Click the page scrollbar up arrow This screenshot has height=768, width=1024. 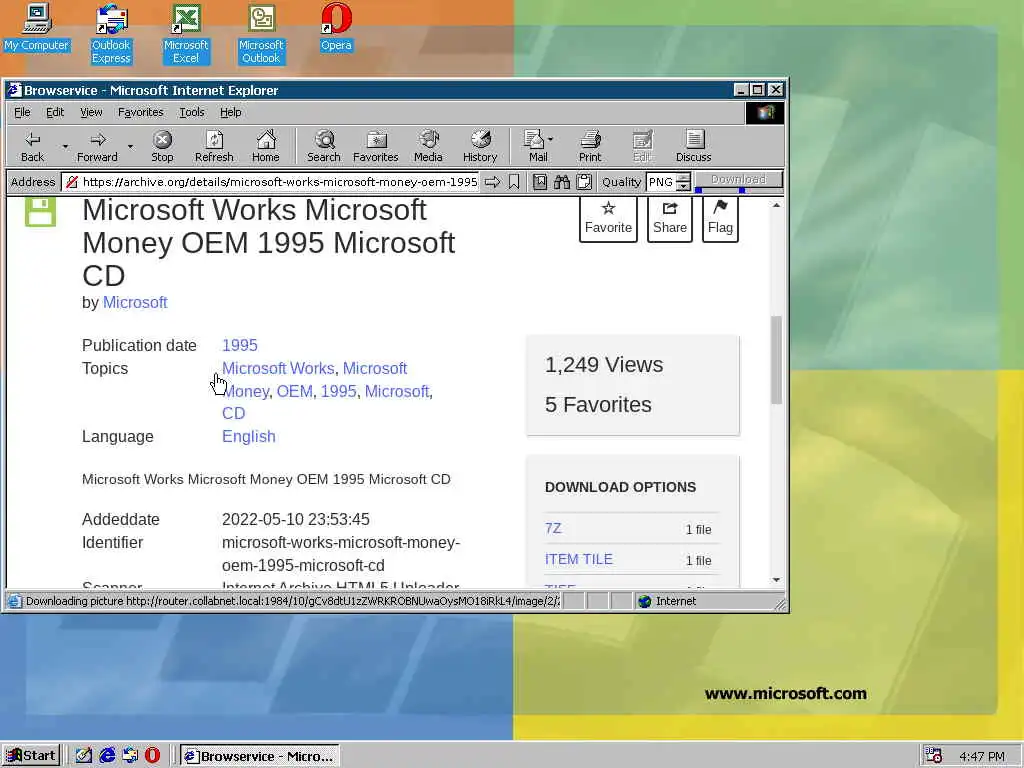click(776, 206)
